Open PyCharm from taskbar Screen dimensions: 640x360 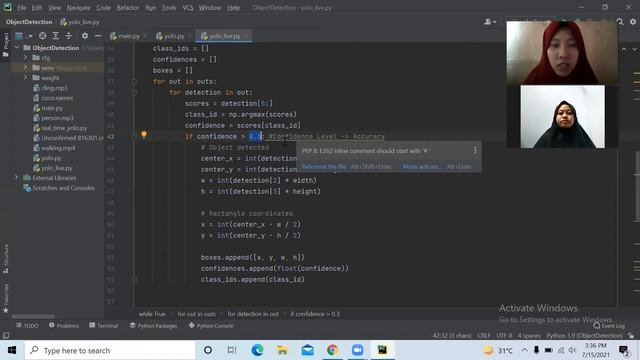[382, 350]
